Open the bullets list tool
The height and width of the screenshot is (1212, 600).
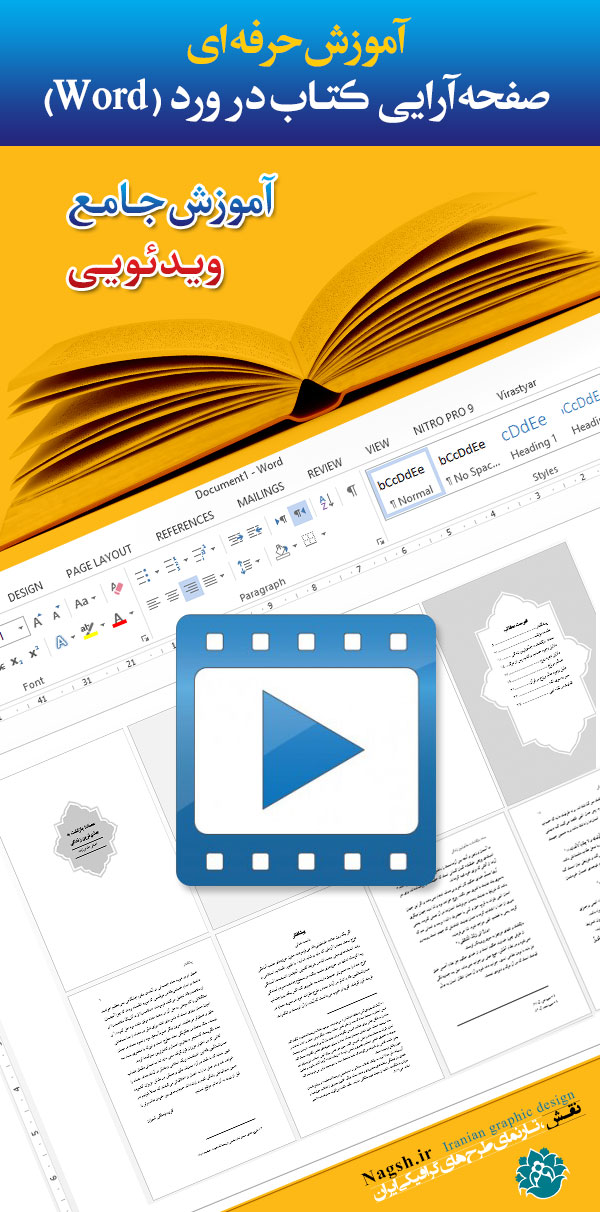click(x=142, y=575)
